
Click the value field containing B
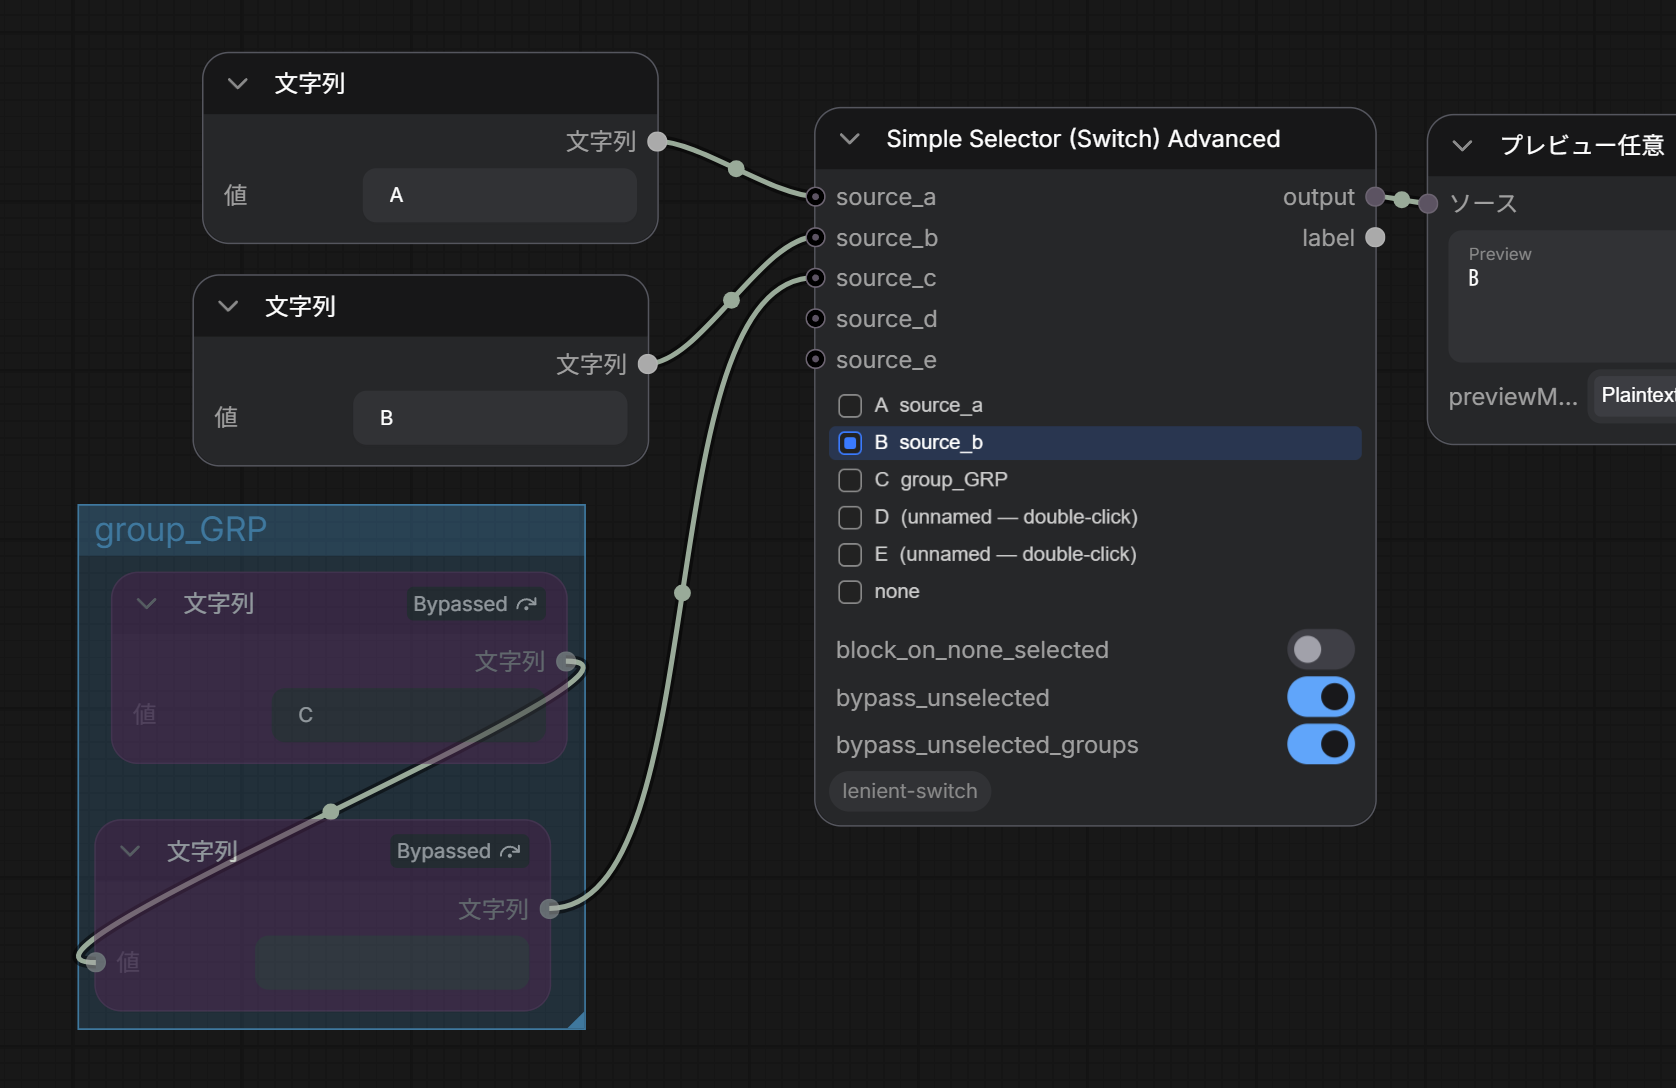click(x=490, y=418)
